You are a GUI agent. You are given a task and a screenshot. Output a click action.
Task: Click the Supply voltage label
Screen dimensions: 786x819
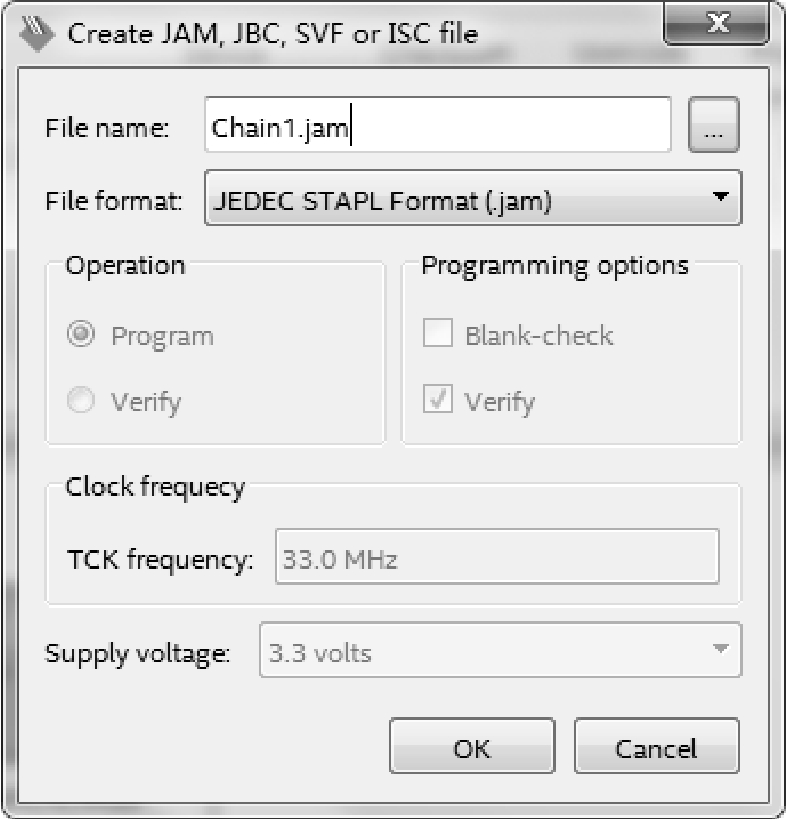click(137, 654)
